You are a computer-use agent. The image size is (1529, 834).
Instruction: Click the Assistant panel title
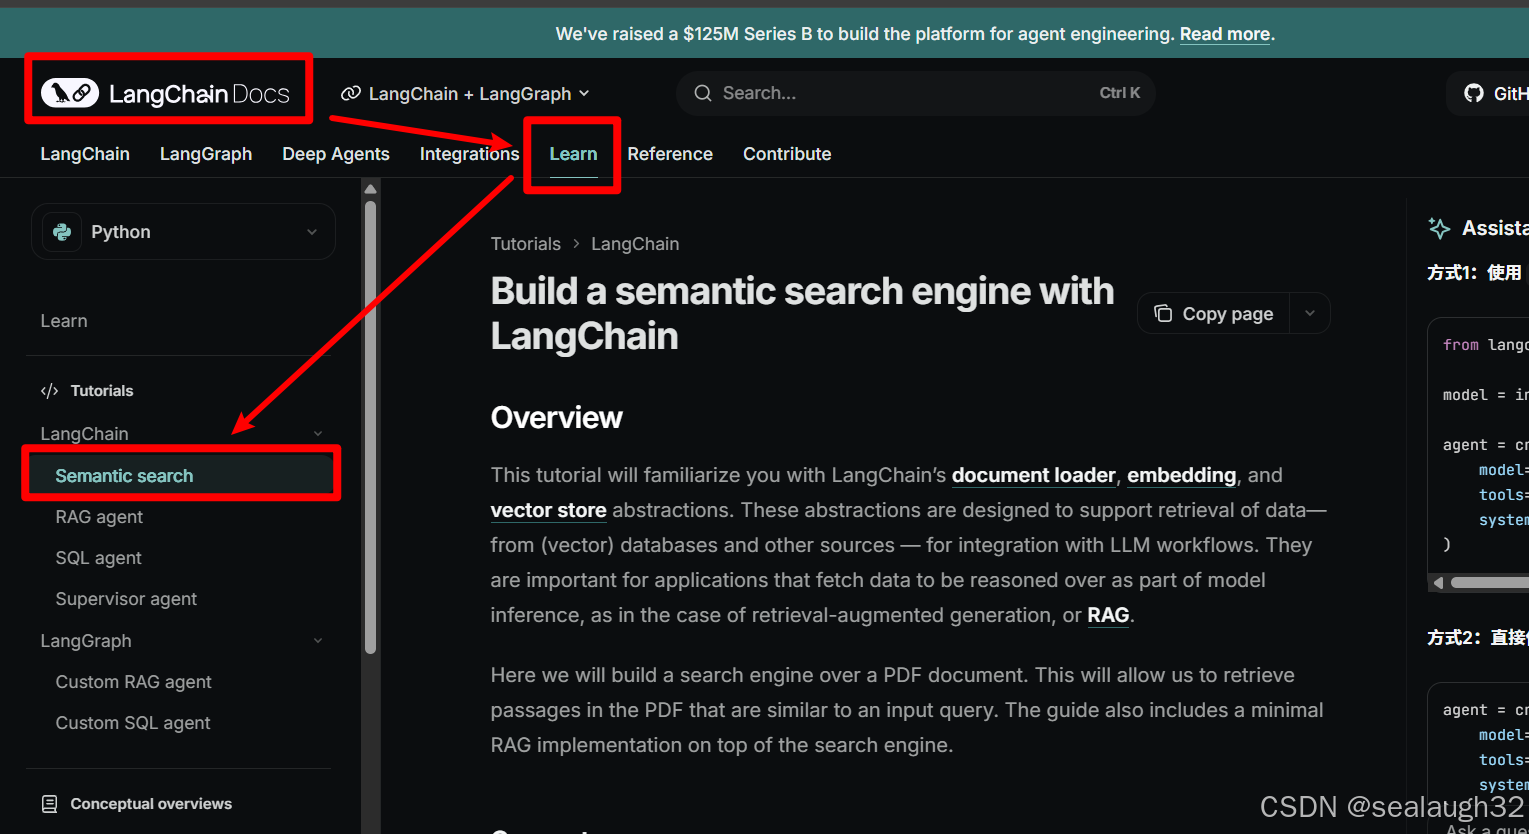[x=1495, y=228]
